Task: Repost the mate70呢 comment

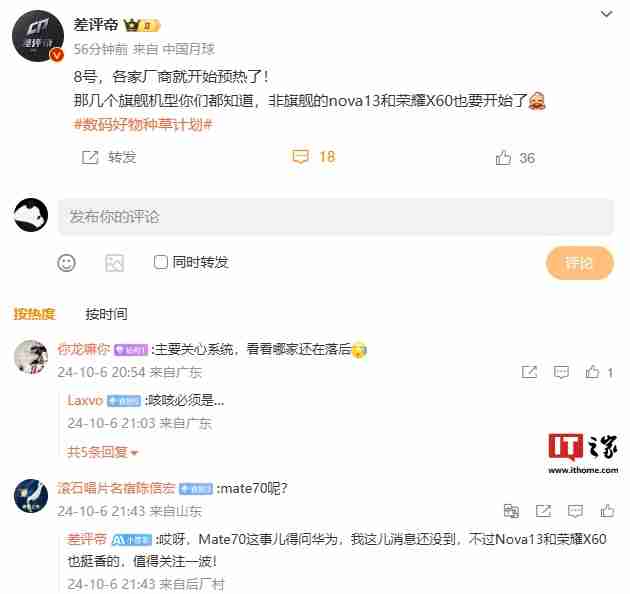Action: coord(543,511)
